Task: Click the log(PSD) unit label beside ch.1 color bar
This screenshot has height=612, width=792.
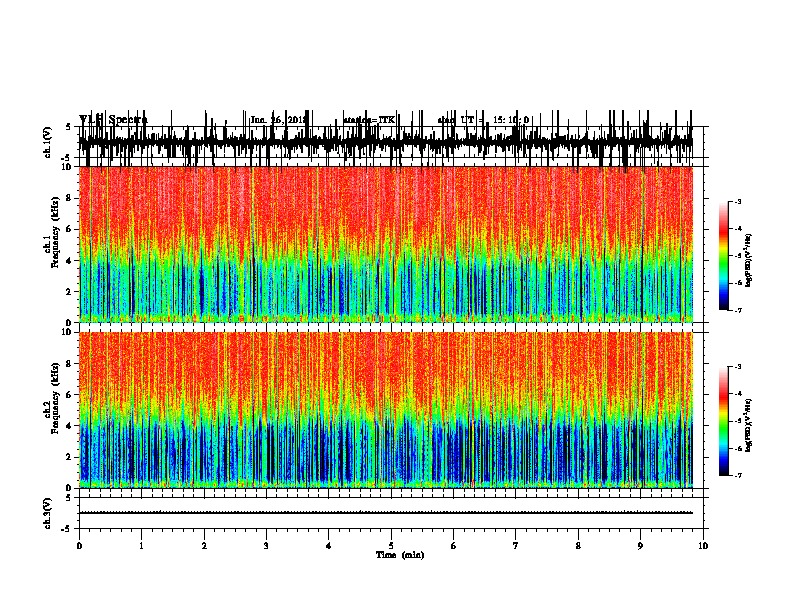Action: click(x=748, y=260)
